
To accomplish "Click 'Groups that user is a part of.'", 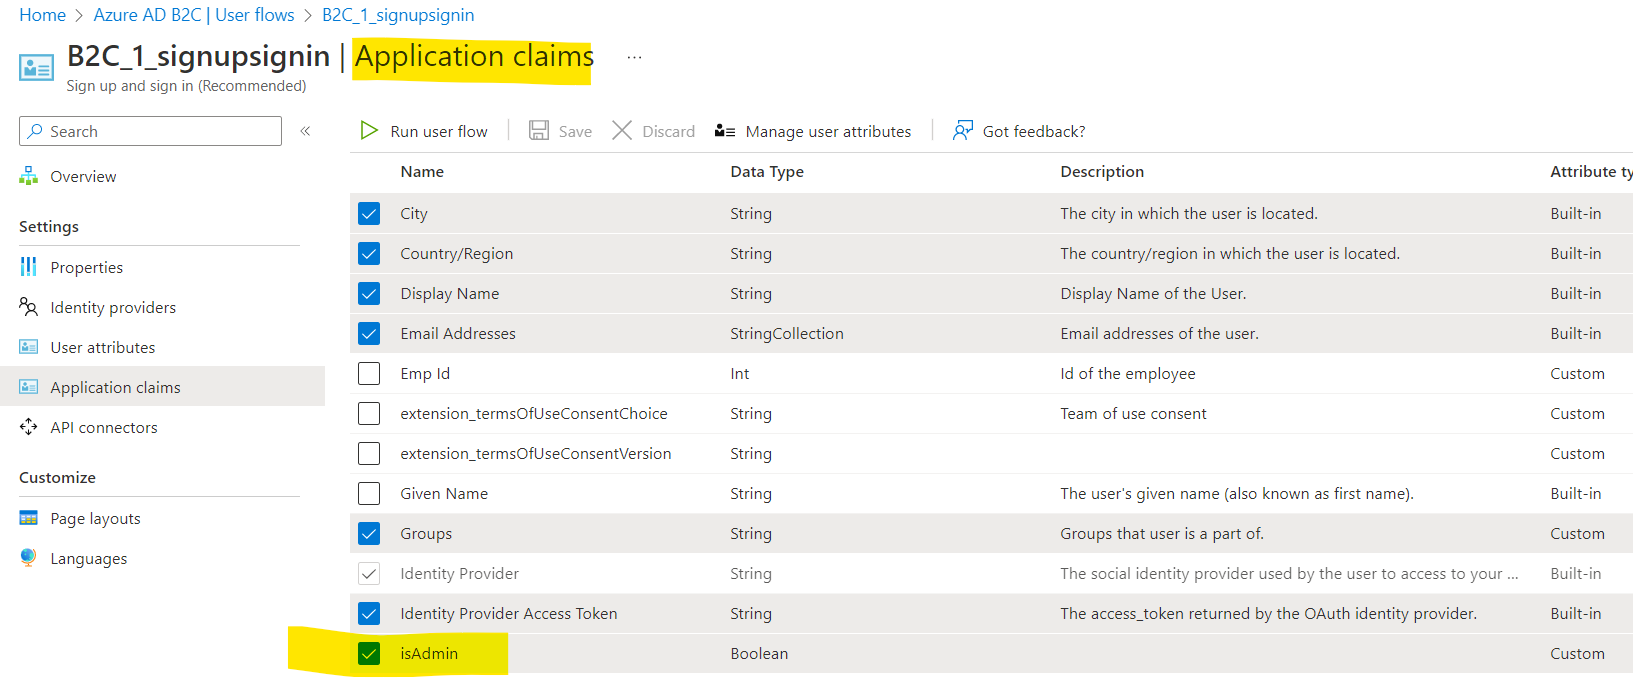I will tap(1162, 533).
